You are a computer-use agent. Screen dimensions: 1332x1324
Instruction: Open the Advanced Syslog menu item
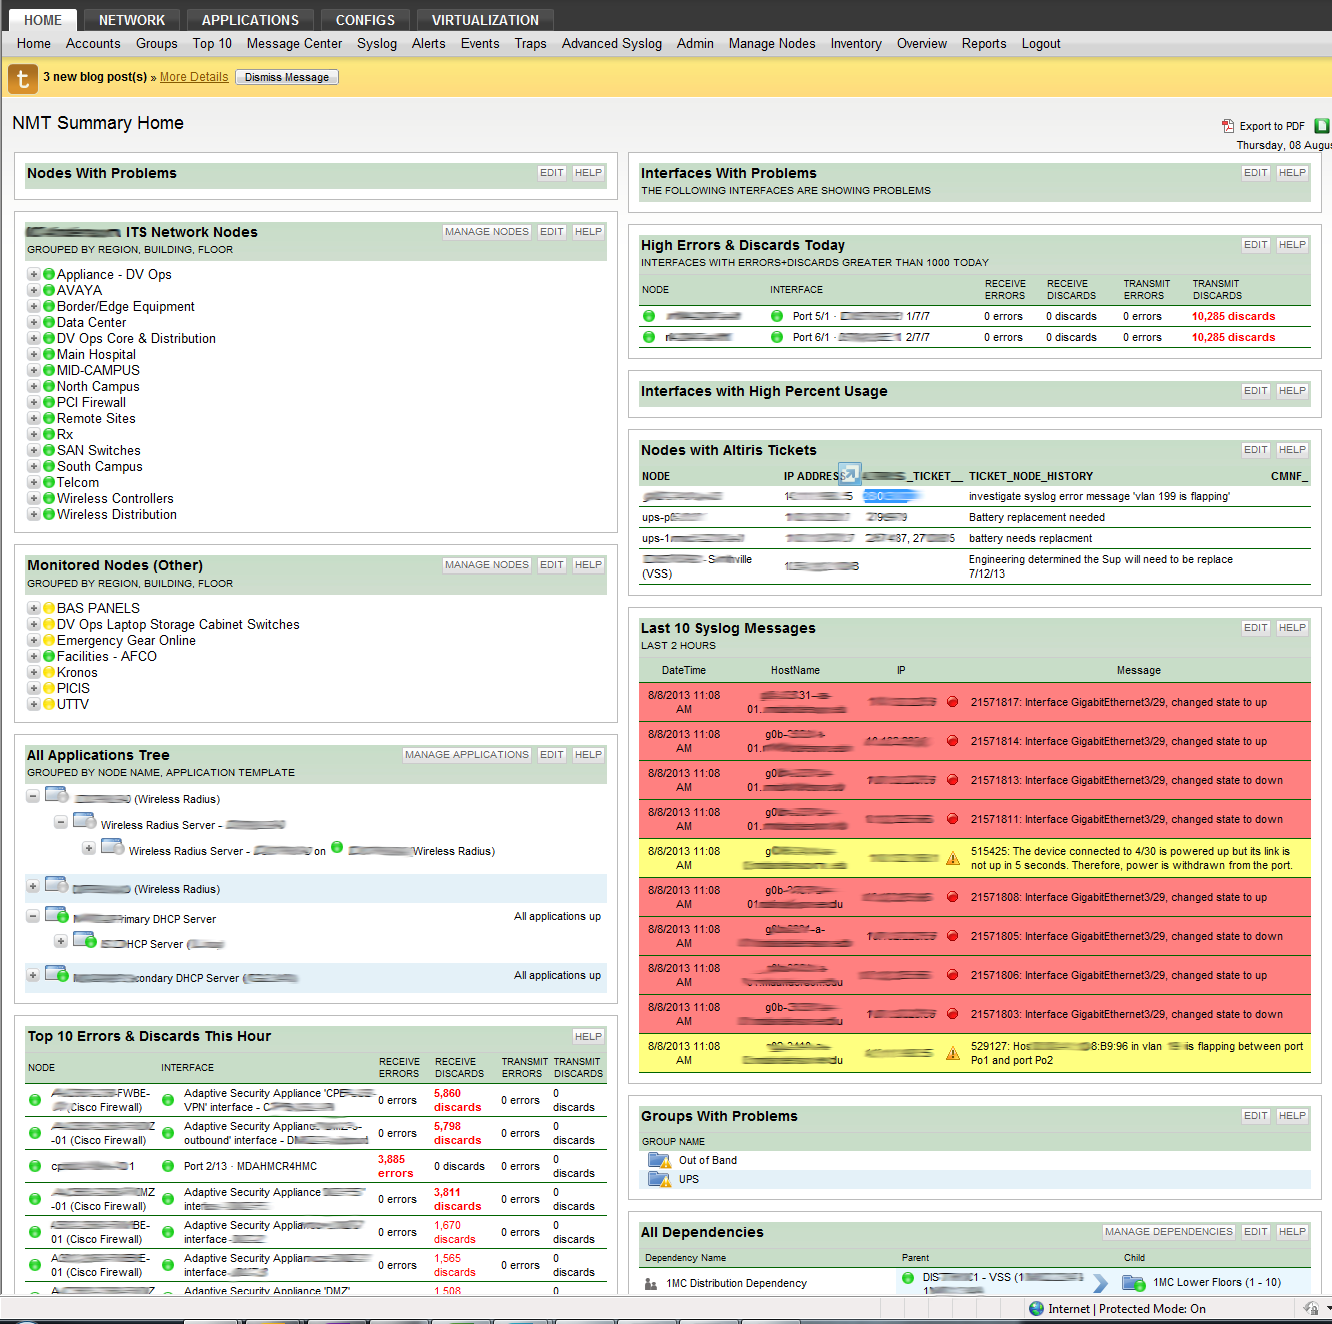click(611, 44)
